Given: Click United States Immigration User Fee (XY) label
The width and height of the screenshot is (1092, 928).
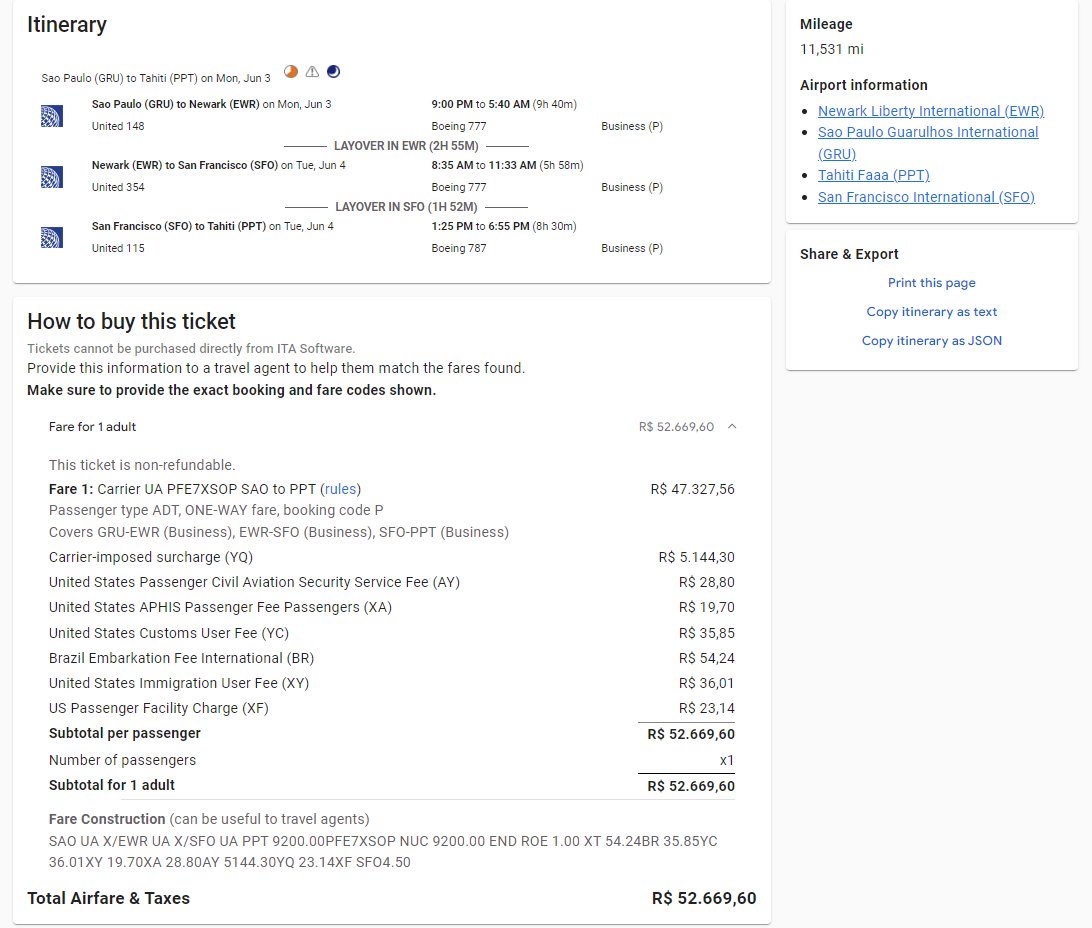Looking at the screenshot, I should [x=178, y=683].
